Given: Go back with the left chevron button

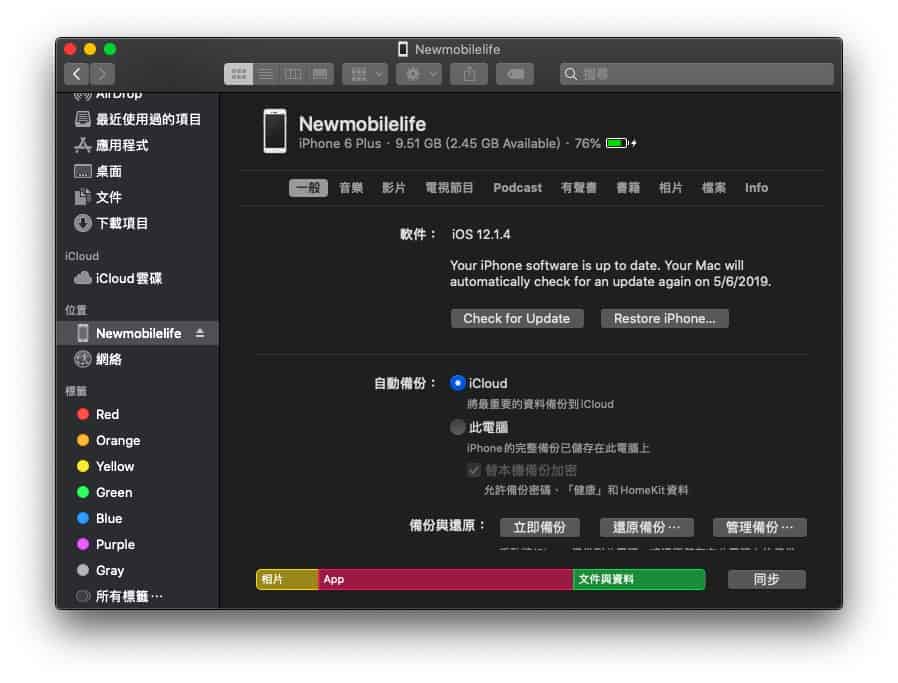Looking at the screenshot, I should (77, 73).
